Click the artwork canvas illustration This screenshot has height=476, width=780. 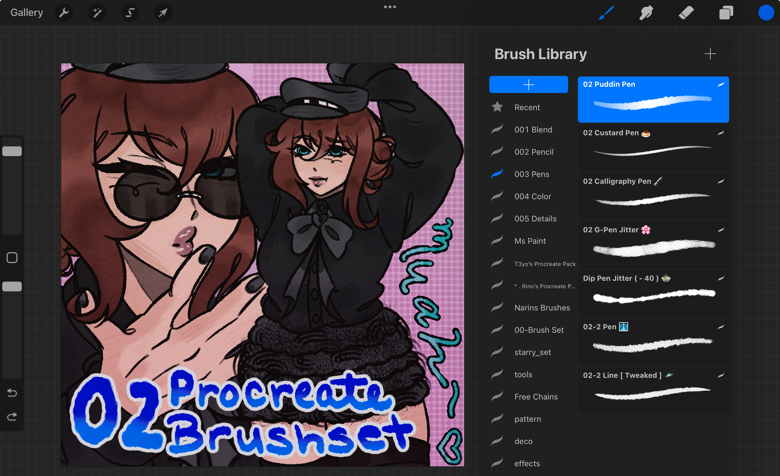click(x=262, y=264)
